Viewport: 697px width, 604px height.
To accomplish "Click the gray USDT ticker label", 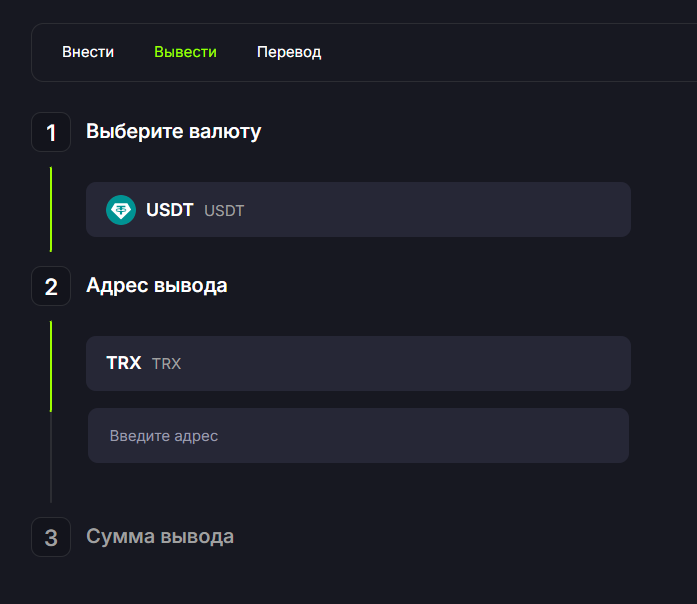I will click(x=224, y=211).
